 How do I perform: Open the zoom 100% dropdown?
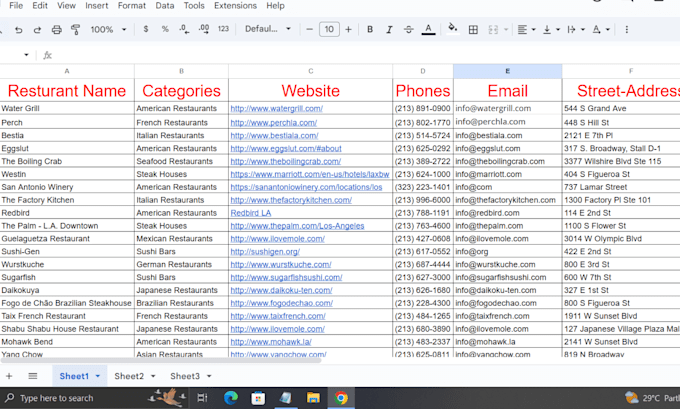[108, 29]
